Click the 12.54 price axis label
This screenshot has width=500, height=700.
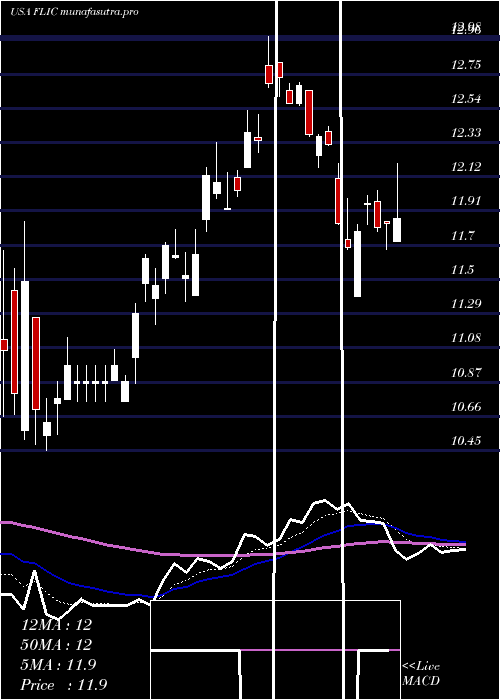(466, 99)
